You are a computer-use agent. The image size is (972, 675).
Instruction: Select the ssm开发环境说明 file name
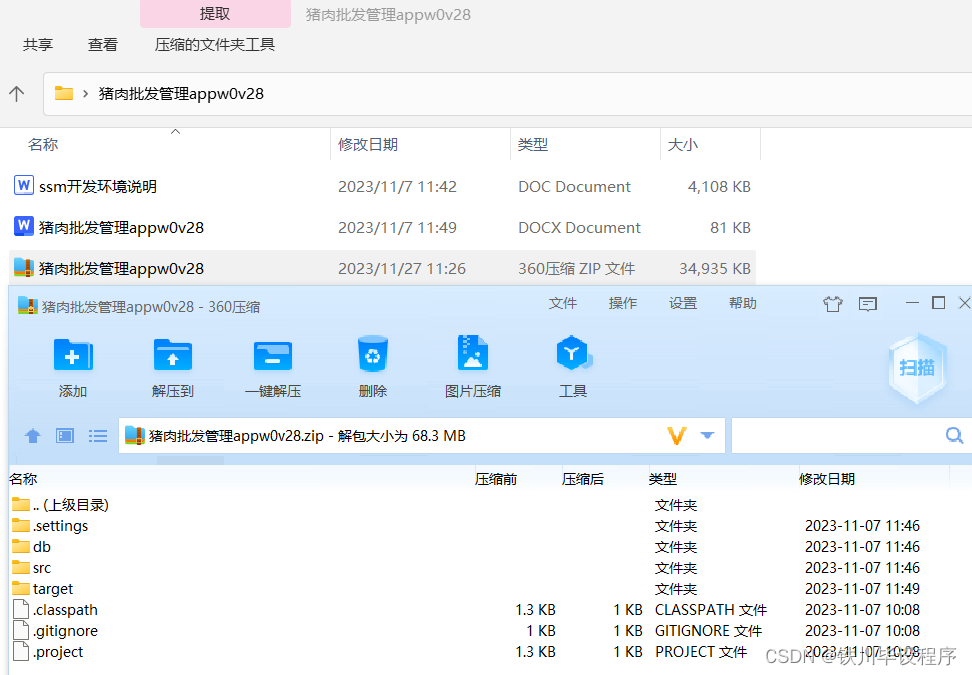click(x=98, y=186)
